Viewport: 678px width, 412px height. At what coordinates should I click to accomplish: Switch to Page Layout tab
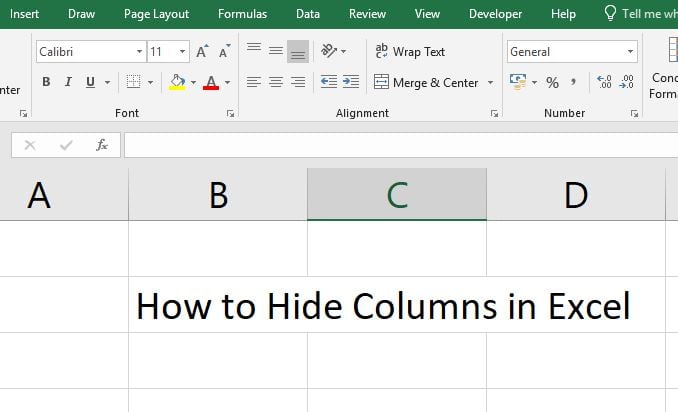click(x=156, y=14)
